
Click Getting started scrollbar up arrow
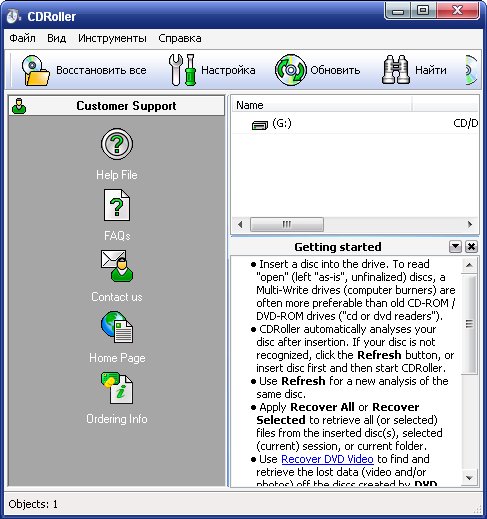[x=469, y=265]
